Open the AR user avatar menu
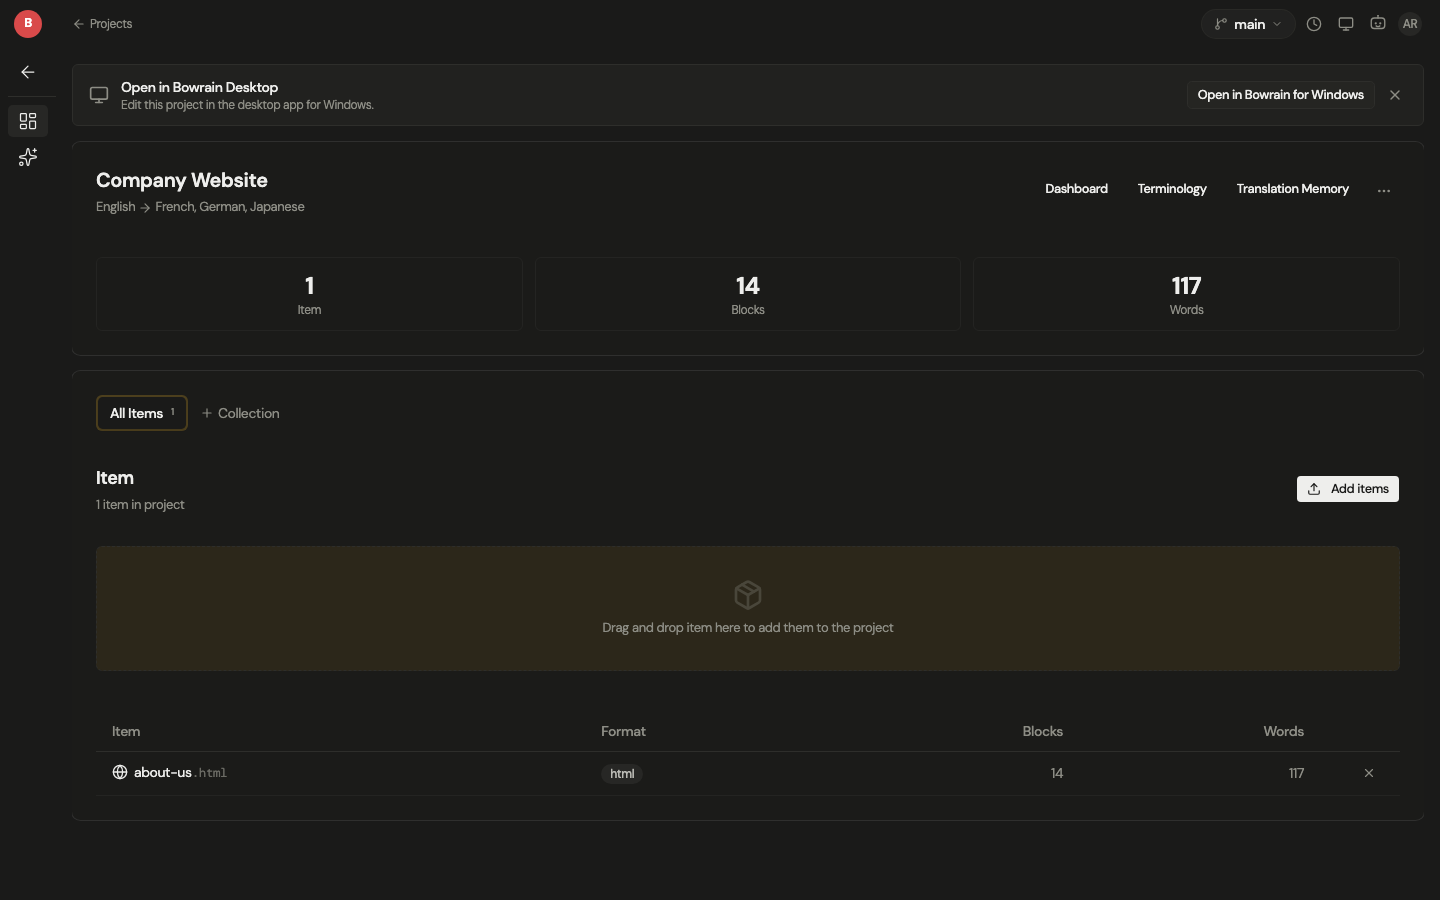This screenshot has height=900, width=1440. 1410,24
